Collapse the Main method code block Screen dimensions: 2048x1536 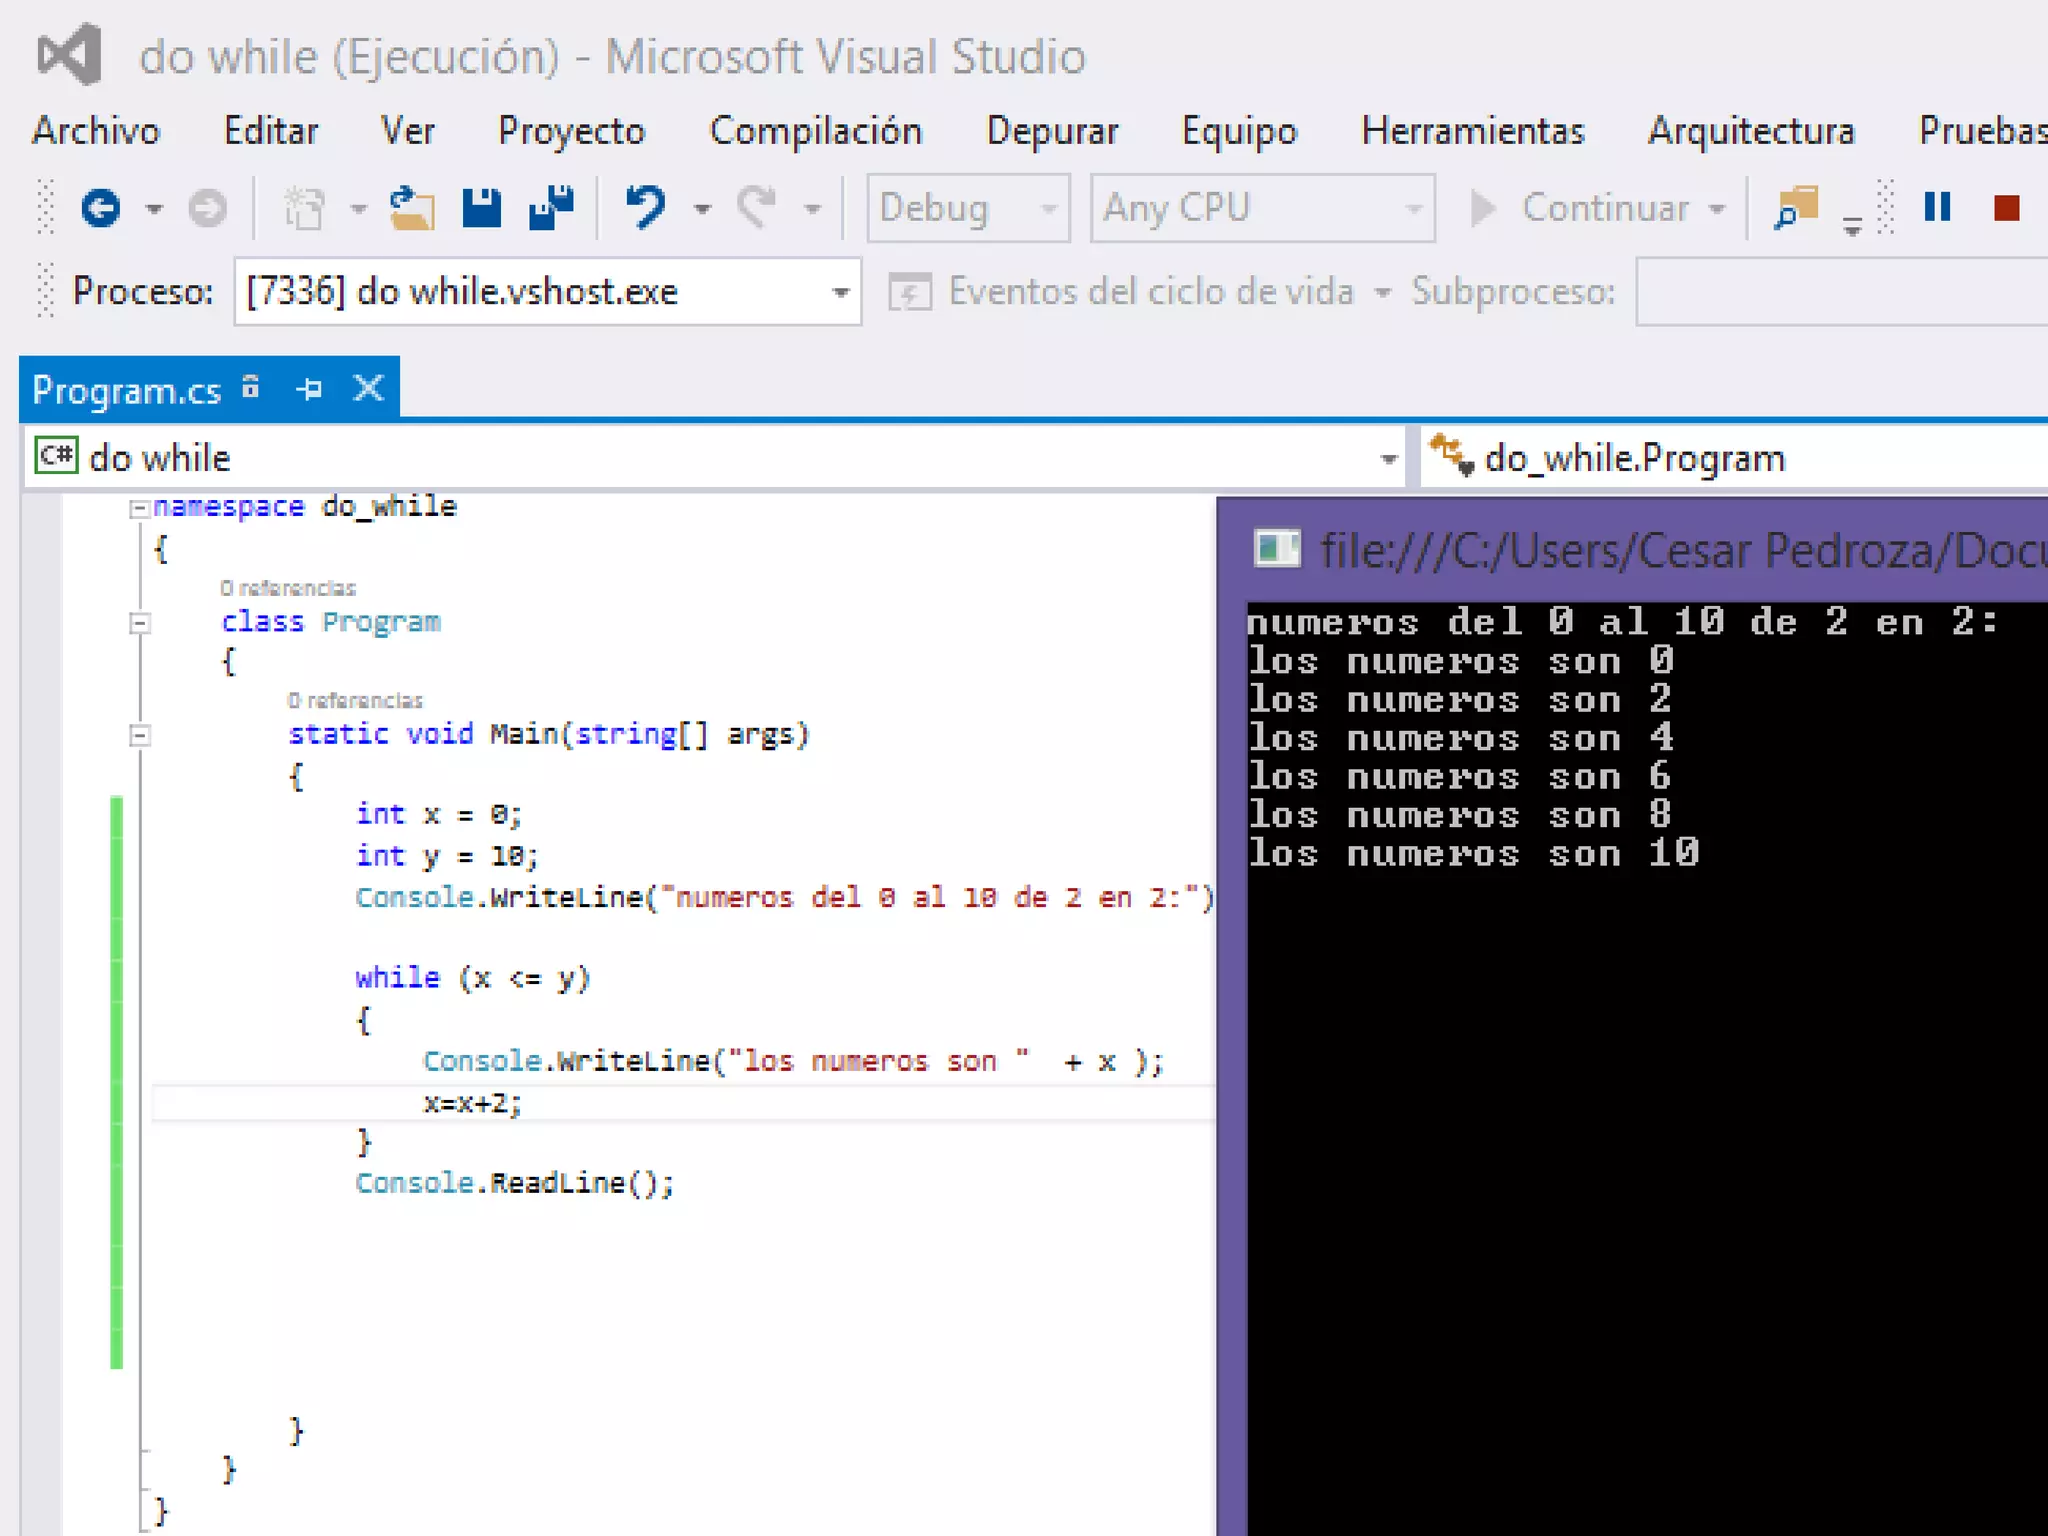click(x=139, y=736)
